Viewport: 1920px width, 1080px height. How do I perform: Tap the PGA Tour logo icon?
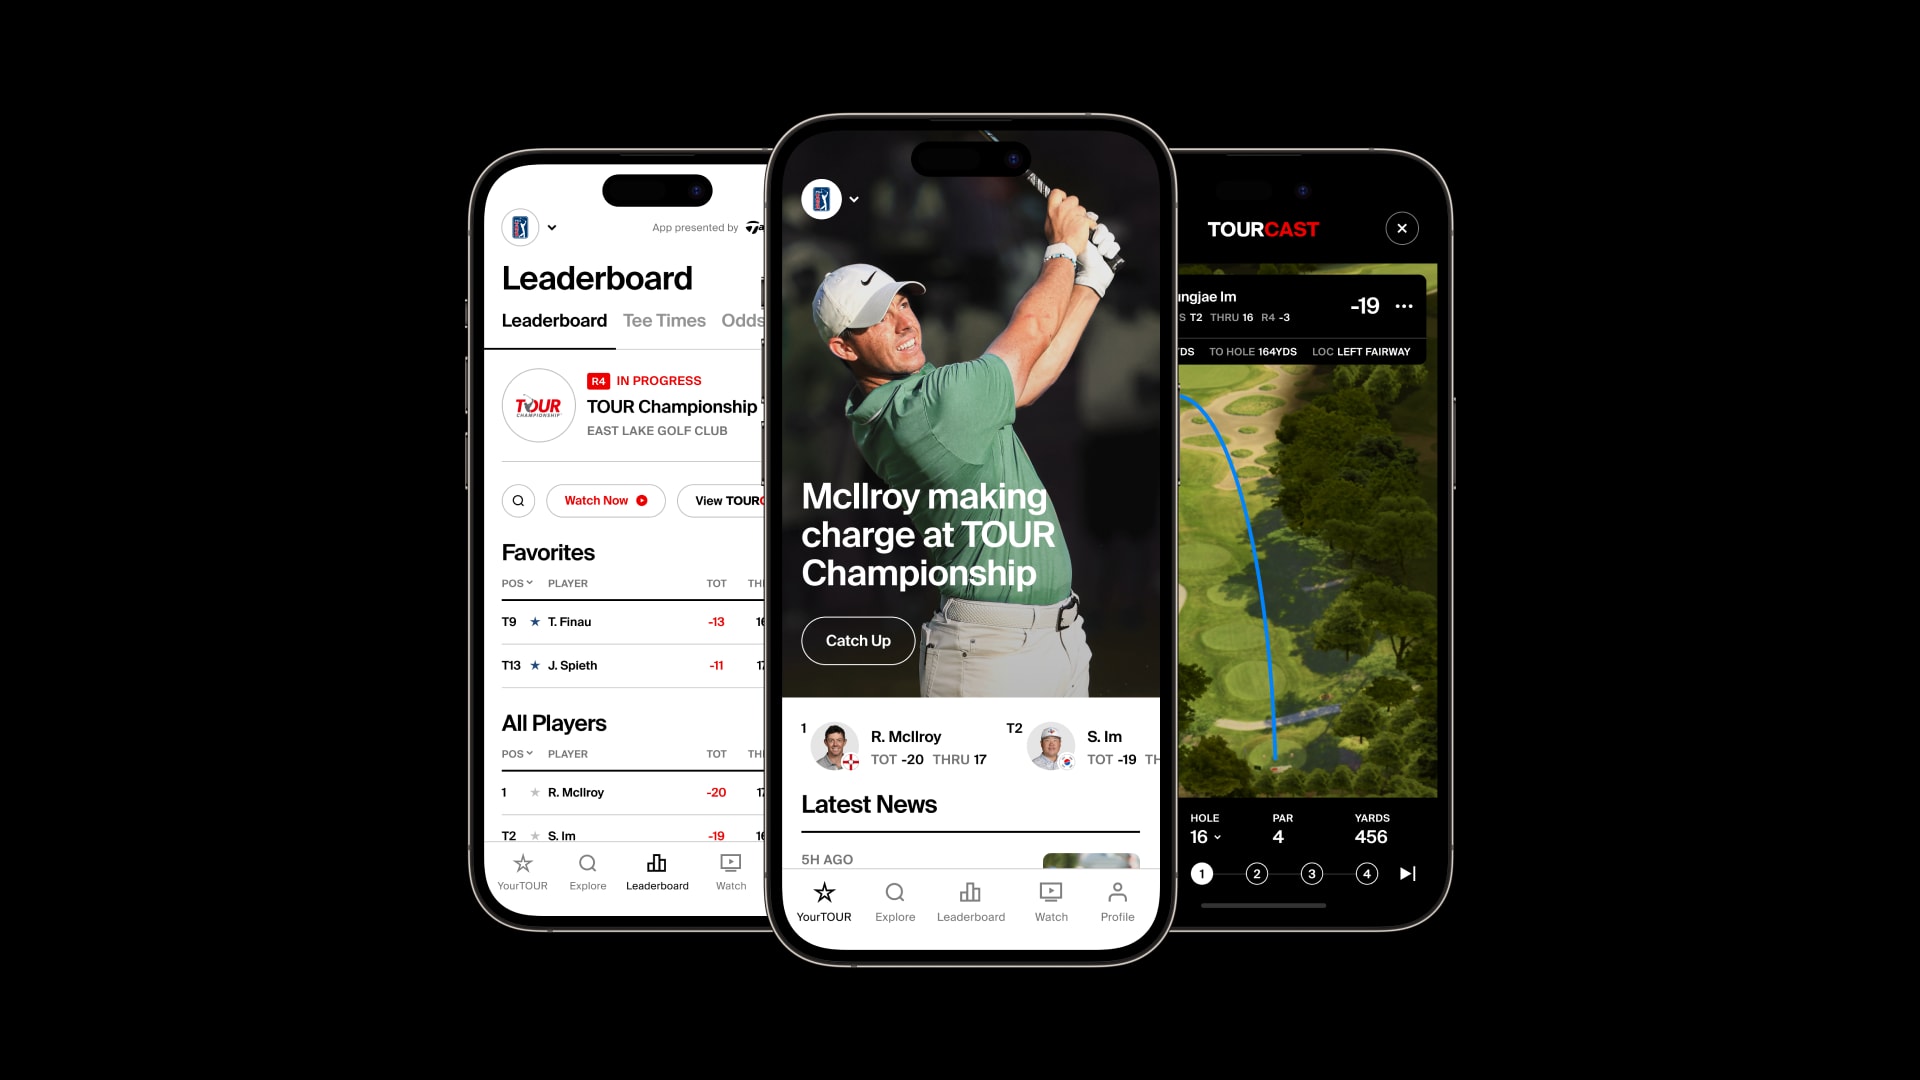pos(820,198)
